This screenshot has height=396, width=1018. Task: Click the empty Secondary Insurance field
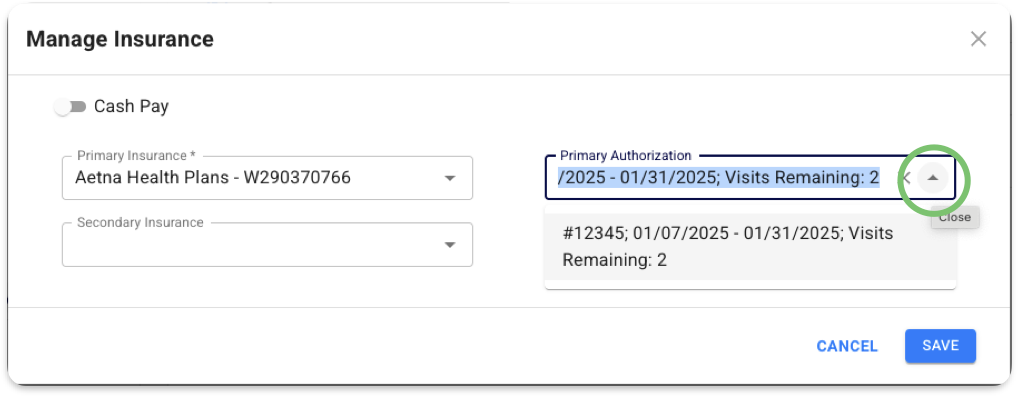click(x=267, y=245)
